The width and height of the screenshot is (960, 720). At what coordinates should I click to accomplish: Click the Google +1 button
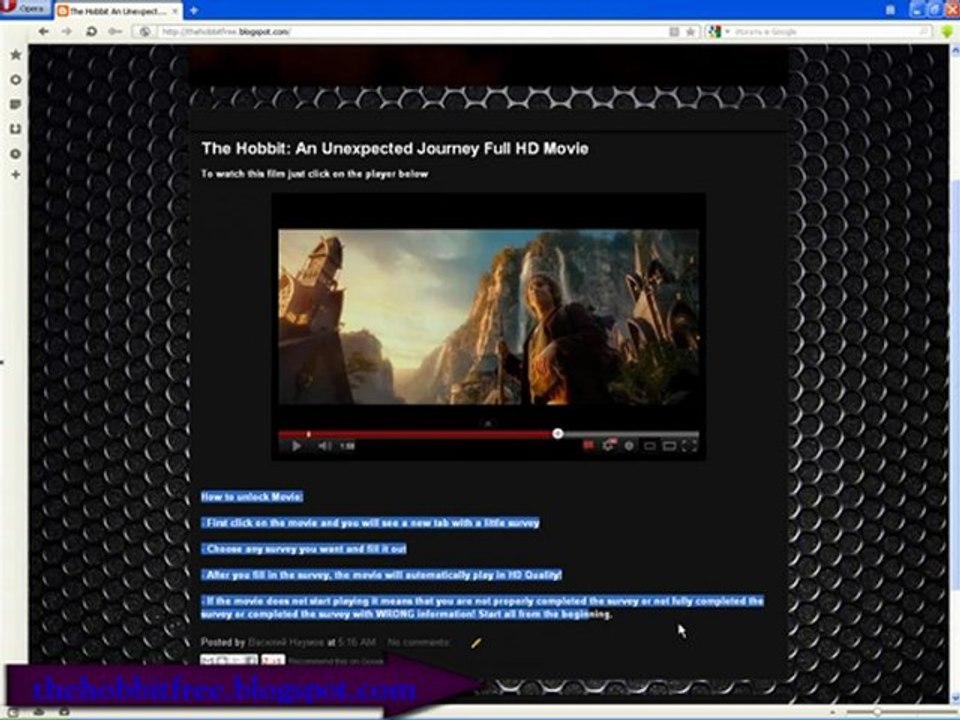point(273,660)
